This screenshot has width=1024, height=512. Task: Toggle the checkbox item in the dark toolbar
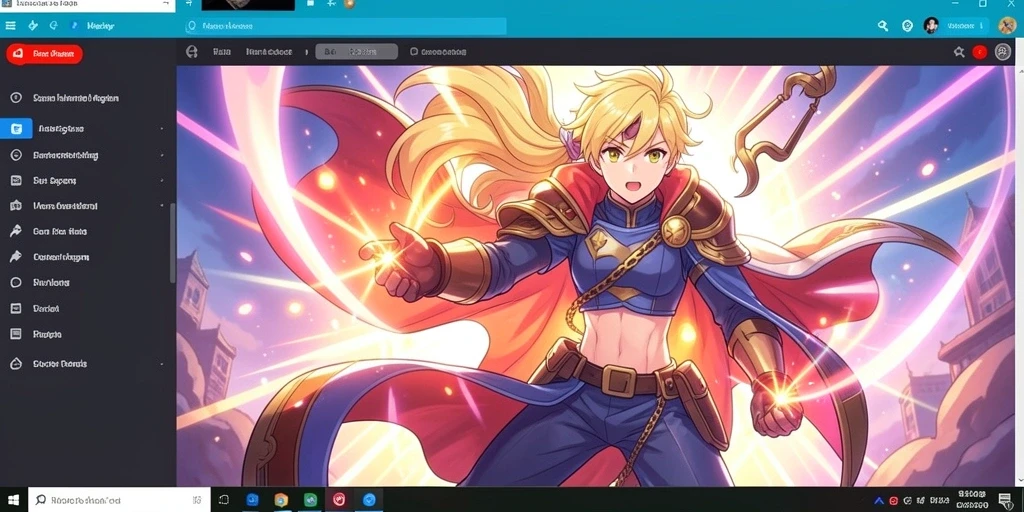point(438,52)
